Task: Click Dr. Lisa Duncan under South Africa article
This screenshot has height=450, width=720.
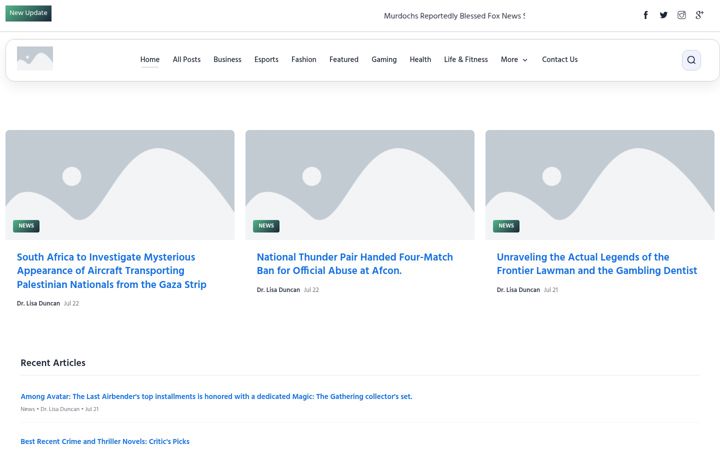Action: tap(38, 304)
